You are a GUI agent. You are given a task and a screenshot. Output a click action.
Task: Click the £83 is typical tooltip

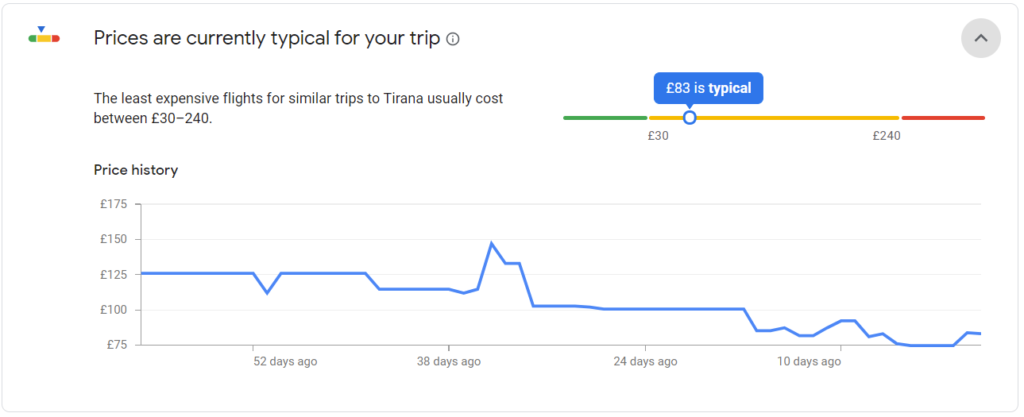tap(708, 88)
